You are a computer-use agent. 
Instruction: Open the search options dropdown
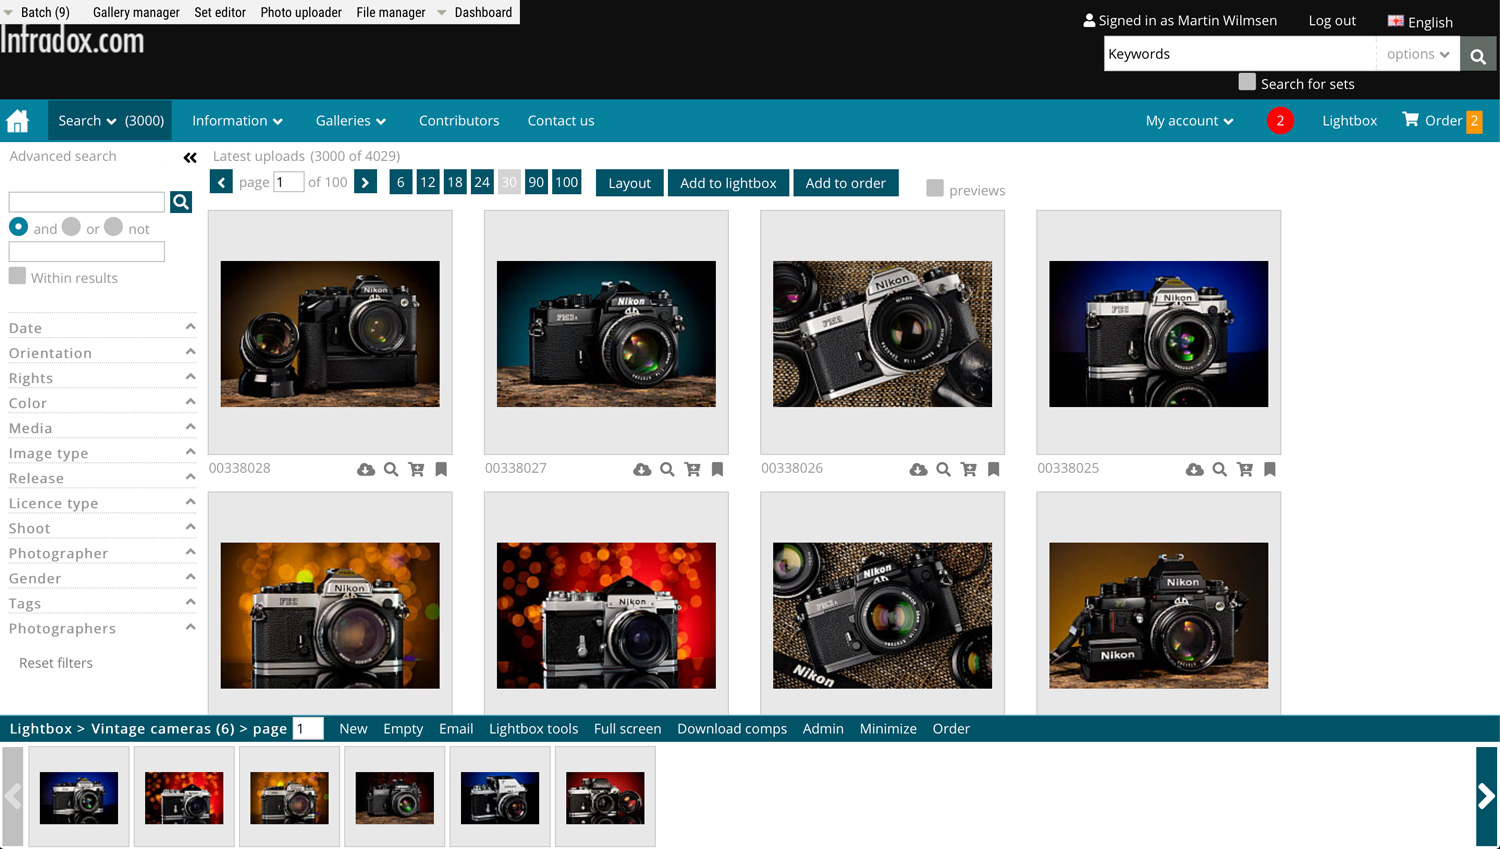[x=1418, y=54]
